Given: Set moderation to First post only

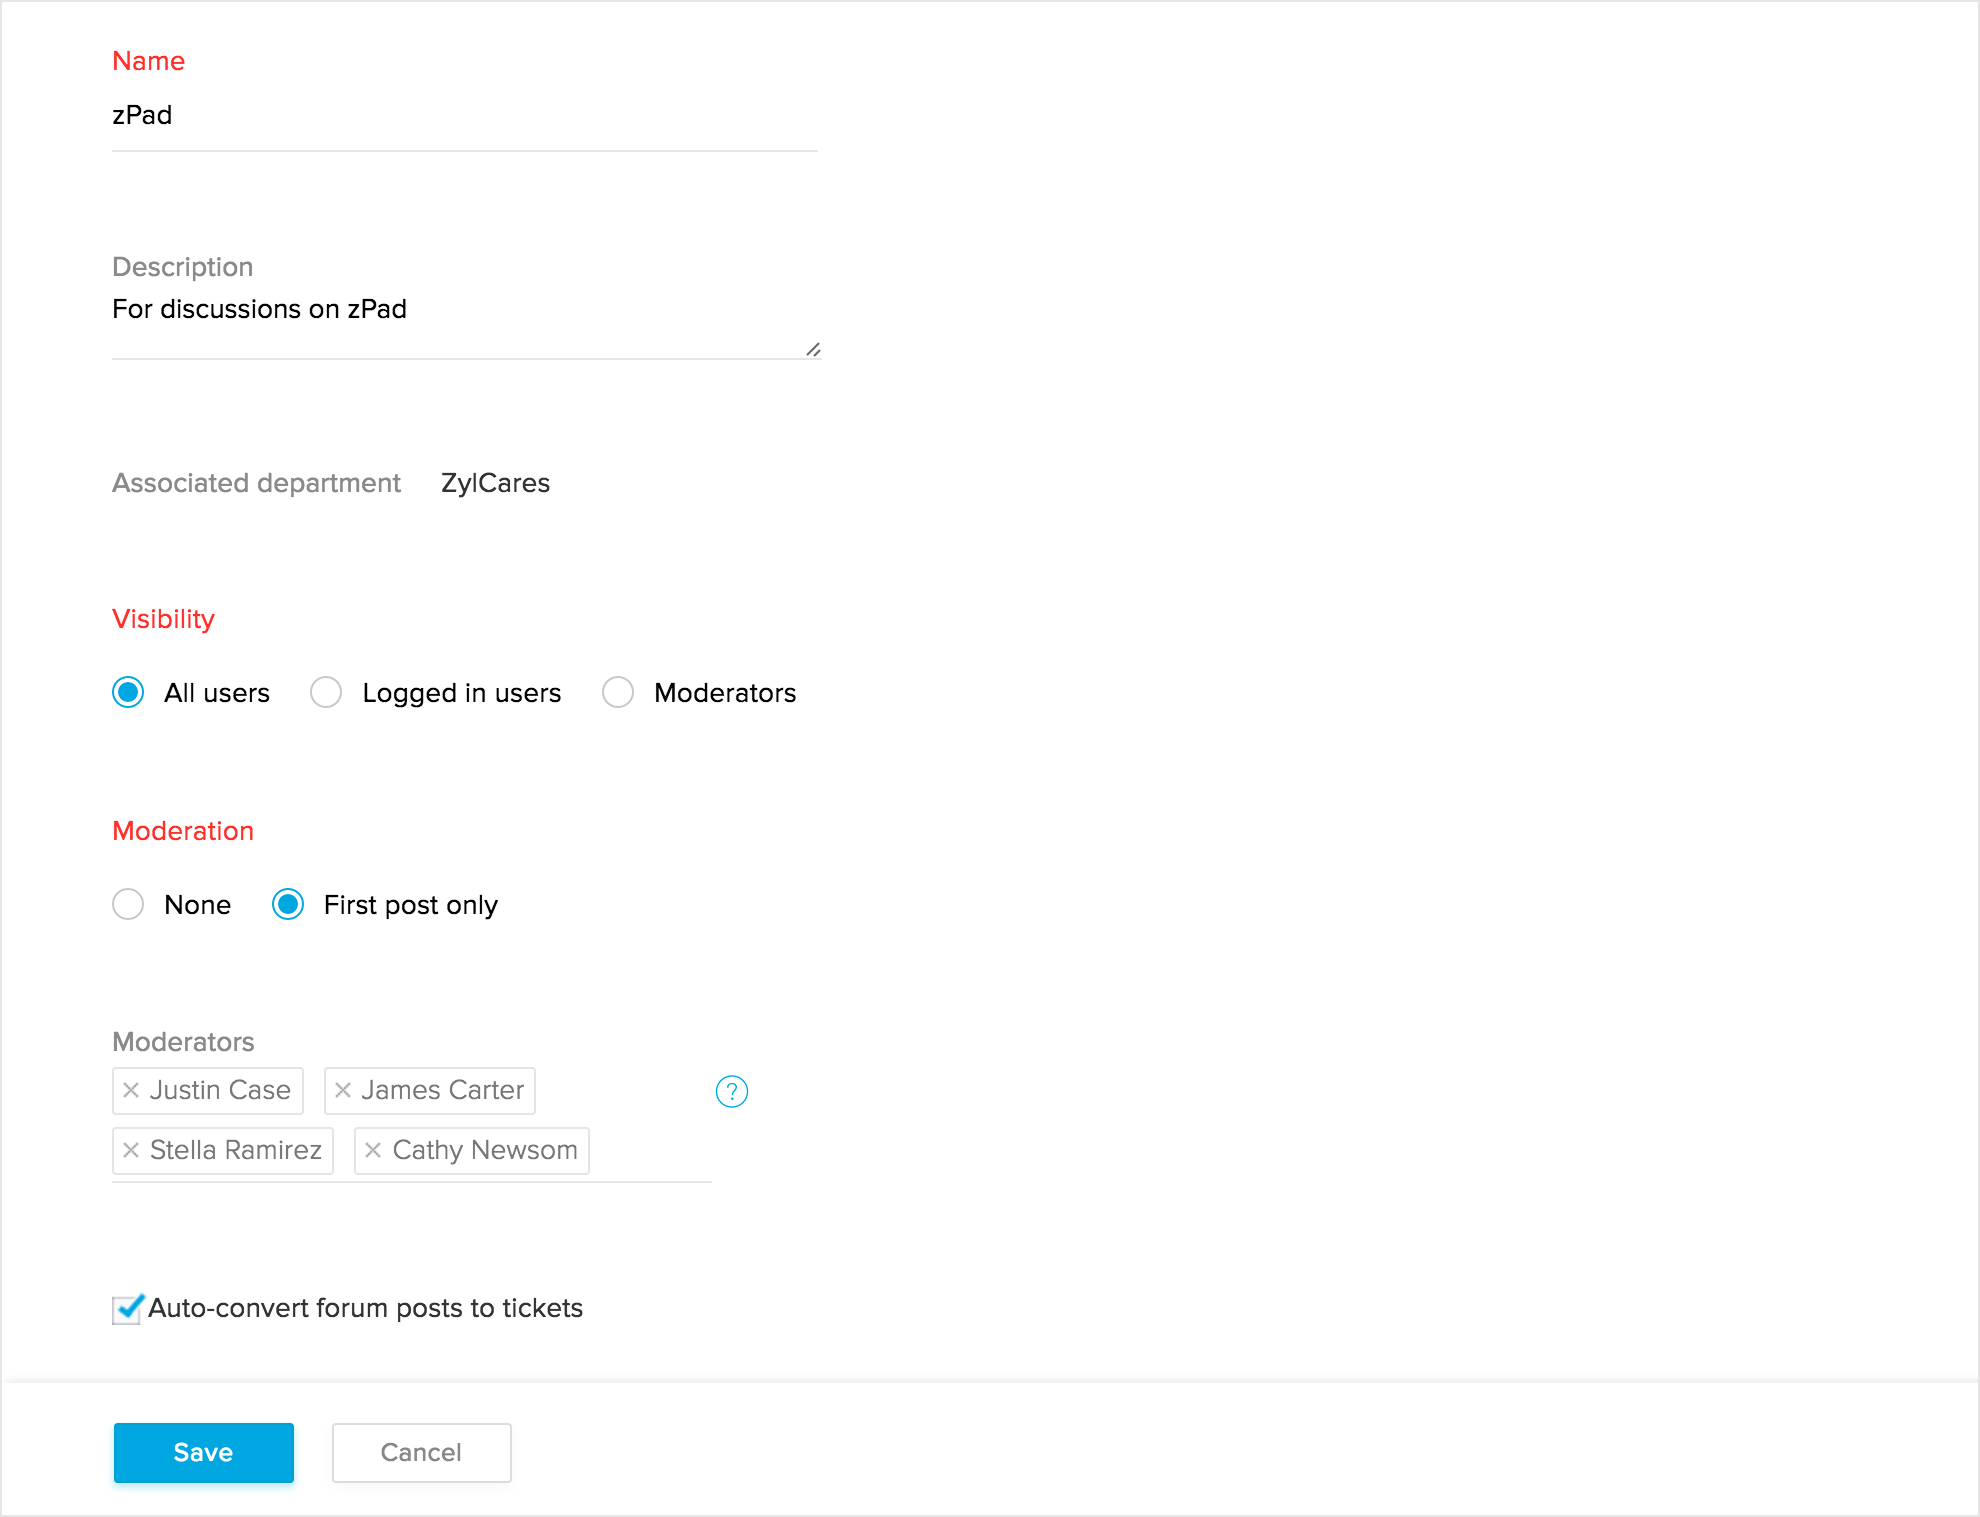Looking at the screenshot, I should point(288,904).
